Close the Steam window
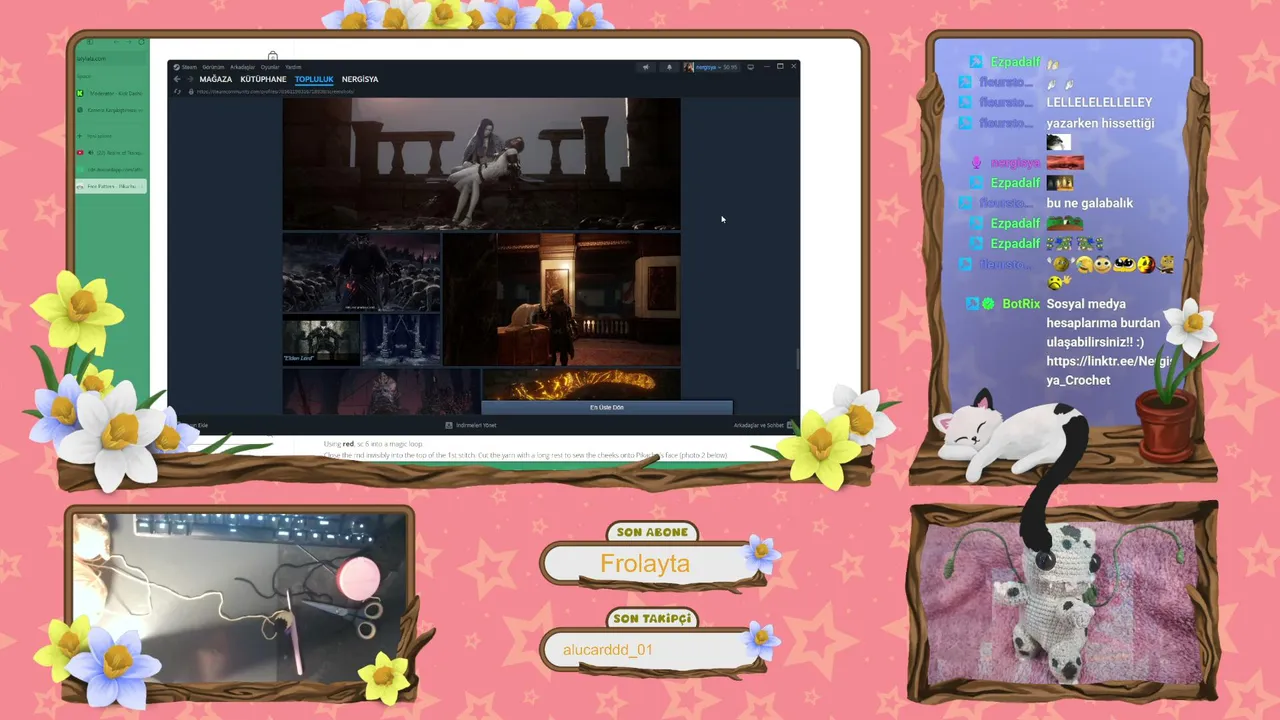The width and height of the screenshot is (1280, 720). point(794,67)
